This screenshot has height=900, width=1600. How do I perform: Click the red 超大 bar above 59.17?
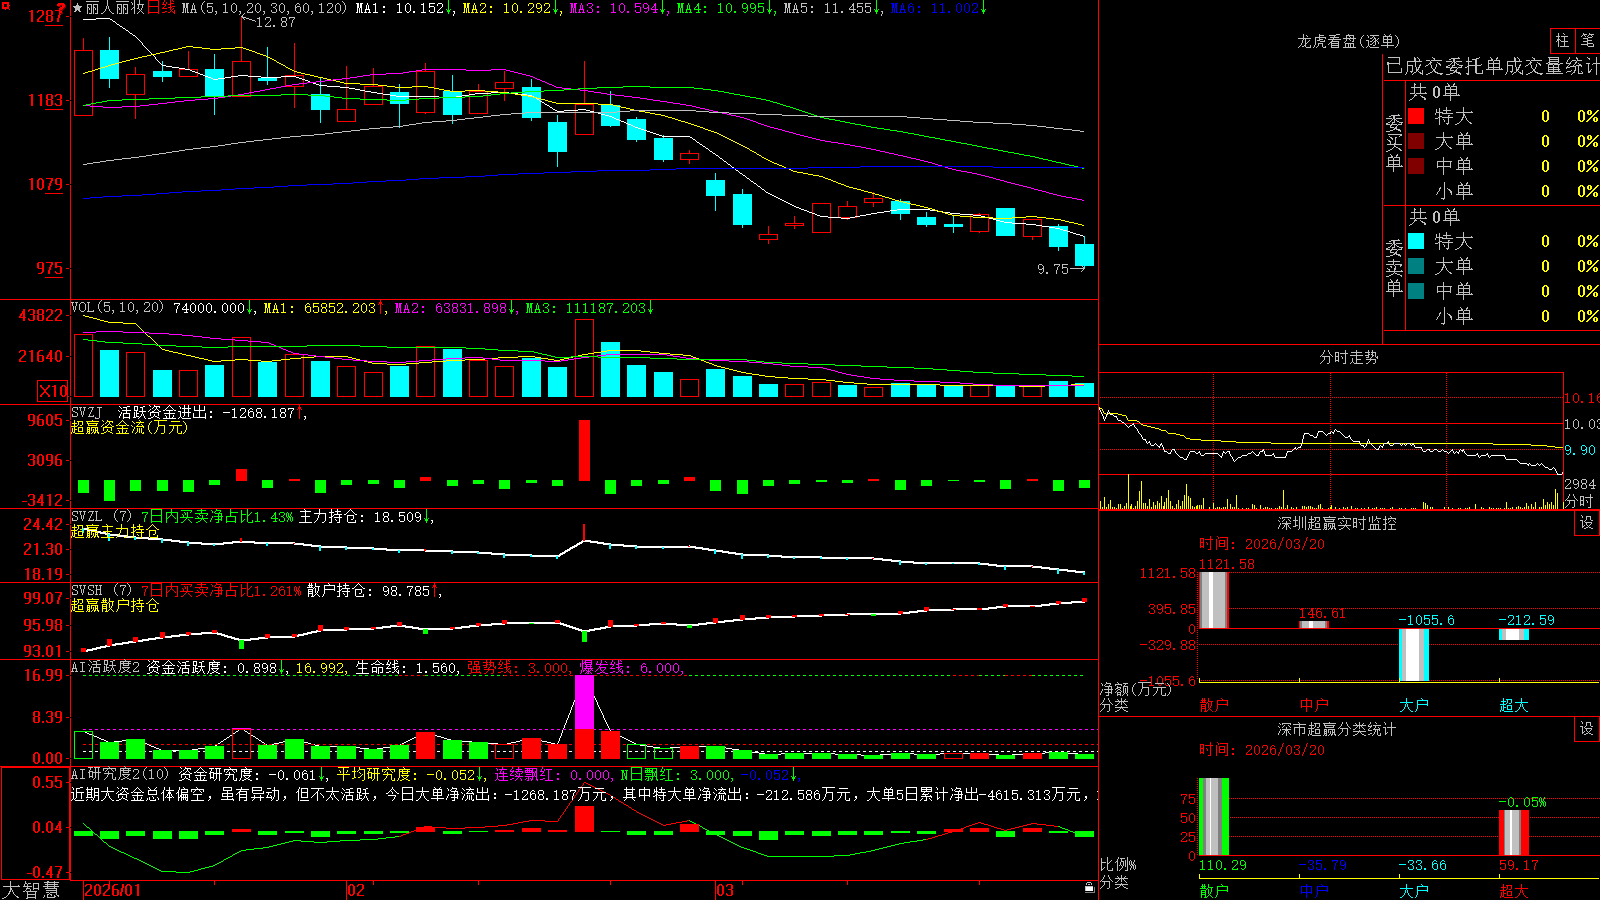(x=1513, y=833)
